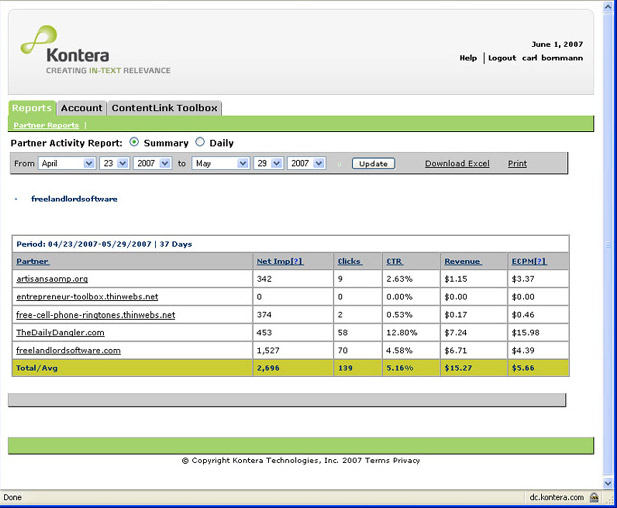
Task: Click the Update button
Action: click(x=373, y=164)
